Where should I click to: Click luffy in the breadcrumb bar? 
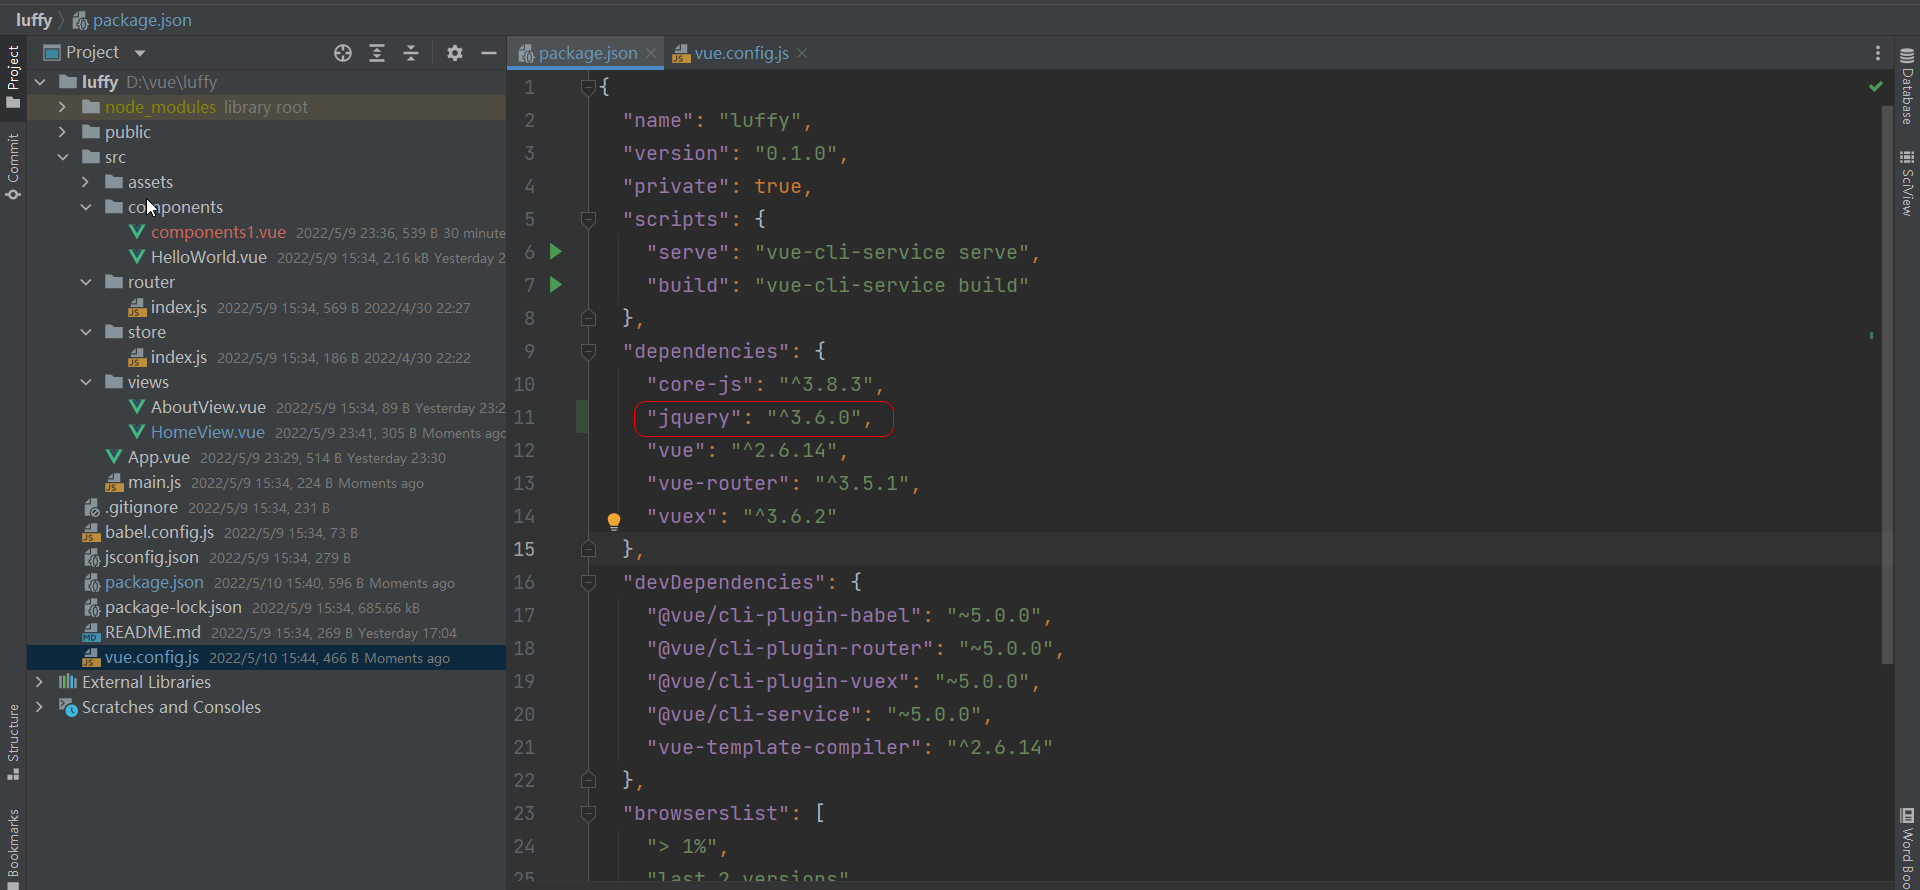click(x=34, y=20)
